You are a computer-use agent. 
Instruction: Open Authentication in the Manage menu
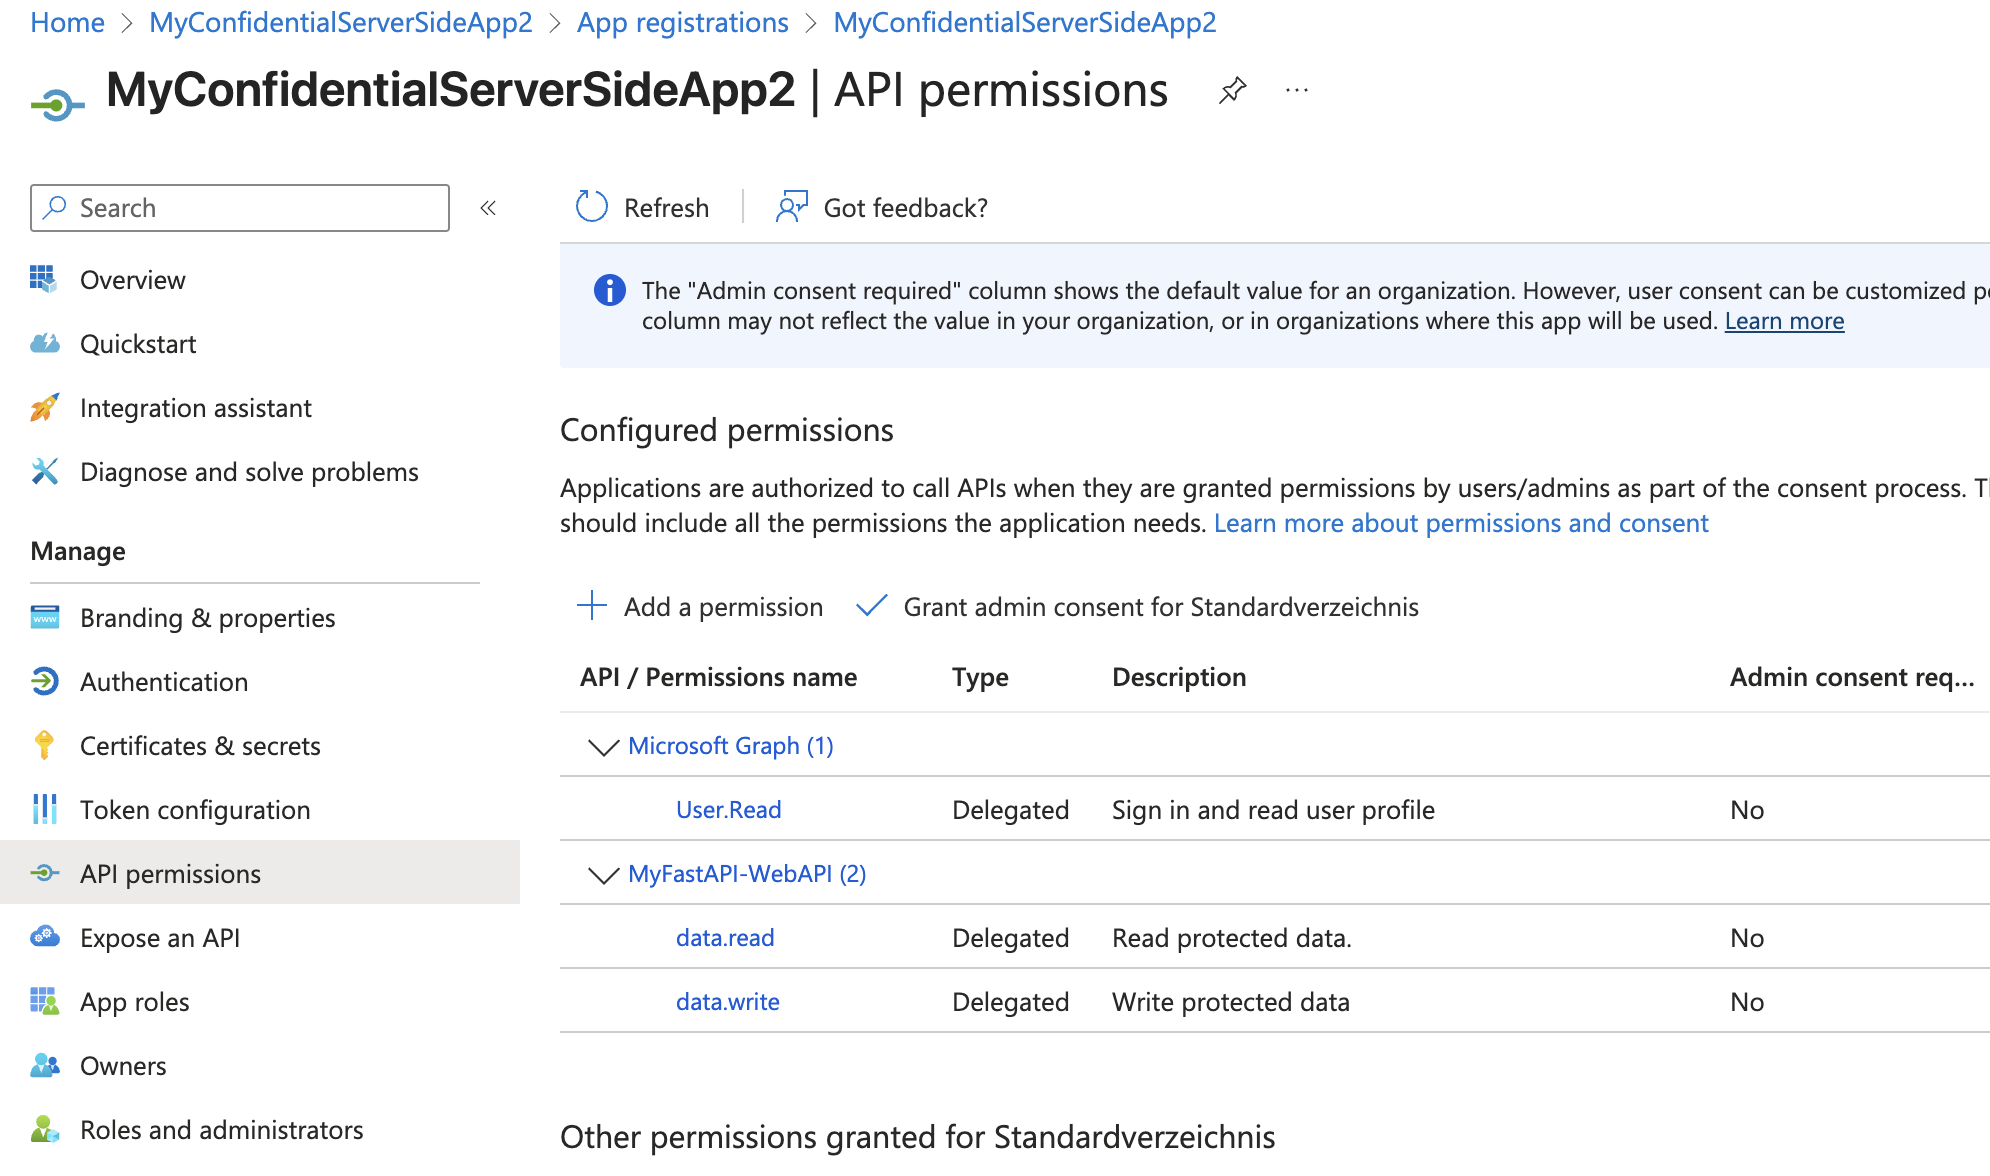click(164, 682)
